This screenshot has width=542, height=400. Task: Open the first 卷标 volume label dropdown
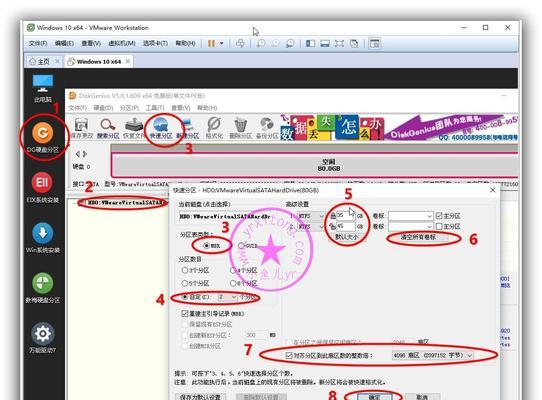pyautogui.click(x=411, y=216)
